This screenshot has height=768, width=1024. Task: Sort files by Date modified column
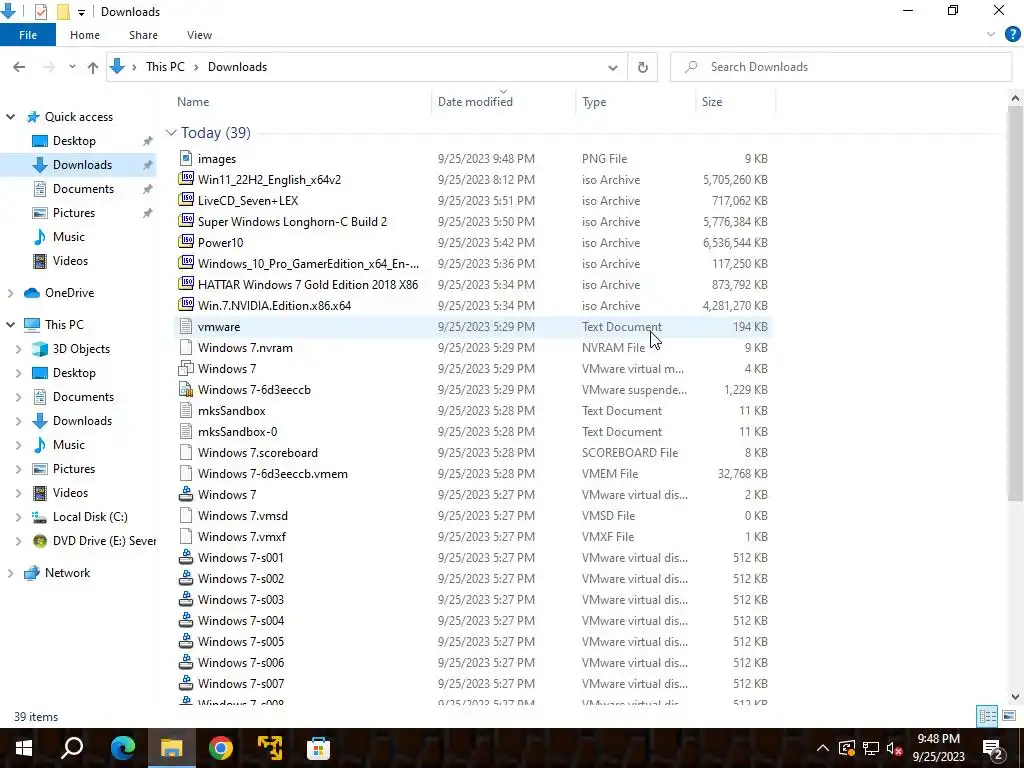coord(475,102)
